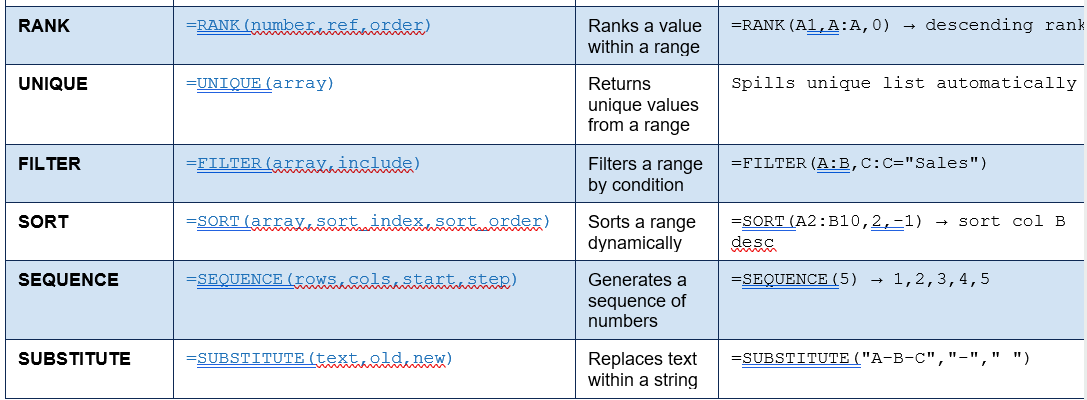Open the =FILTER(array,include) syntax link

tap(303, 164)
